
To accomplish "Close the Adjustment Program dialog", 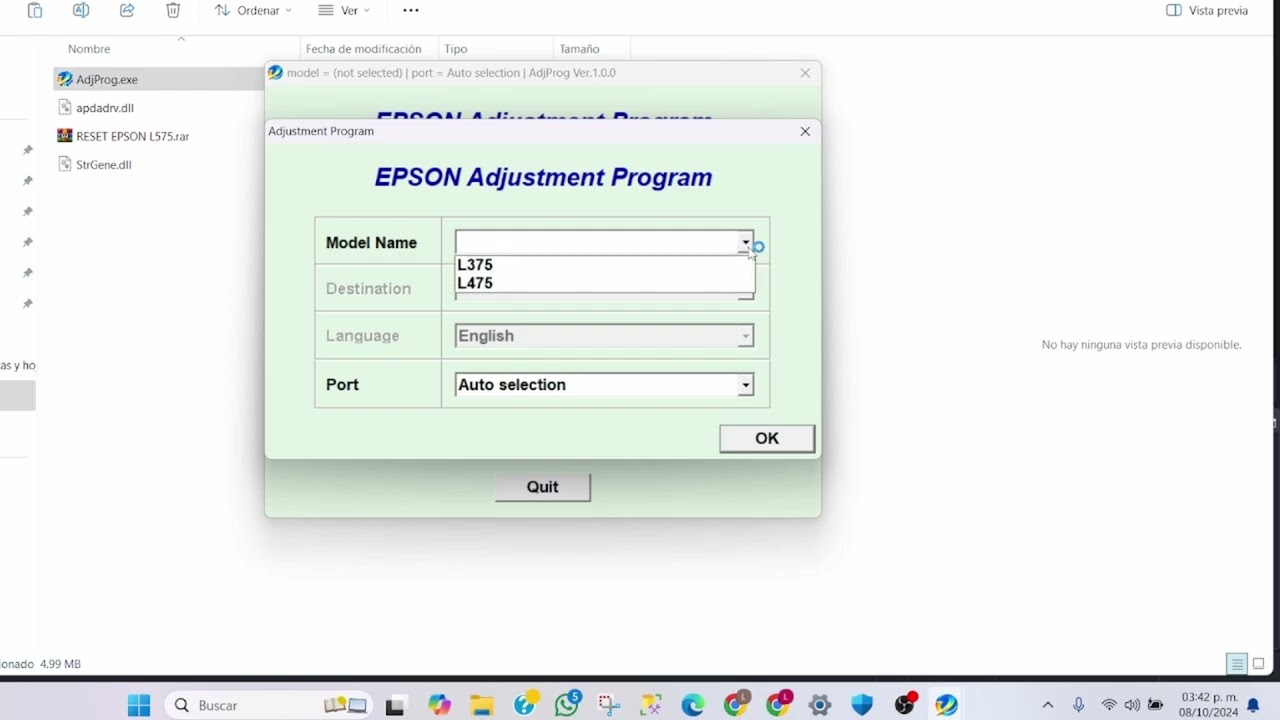I will pyautogui.click(x=805, y=131).
